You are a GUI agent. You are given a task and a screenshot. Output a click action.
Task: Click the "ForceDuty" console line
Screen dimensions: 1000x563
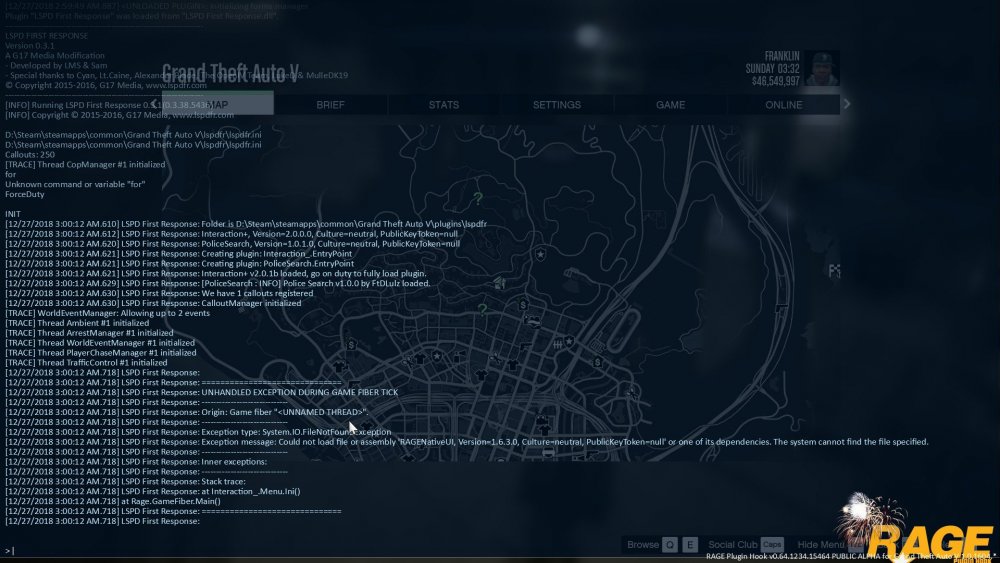(x=25, y=194)
